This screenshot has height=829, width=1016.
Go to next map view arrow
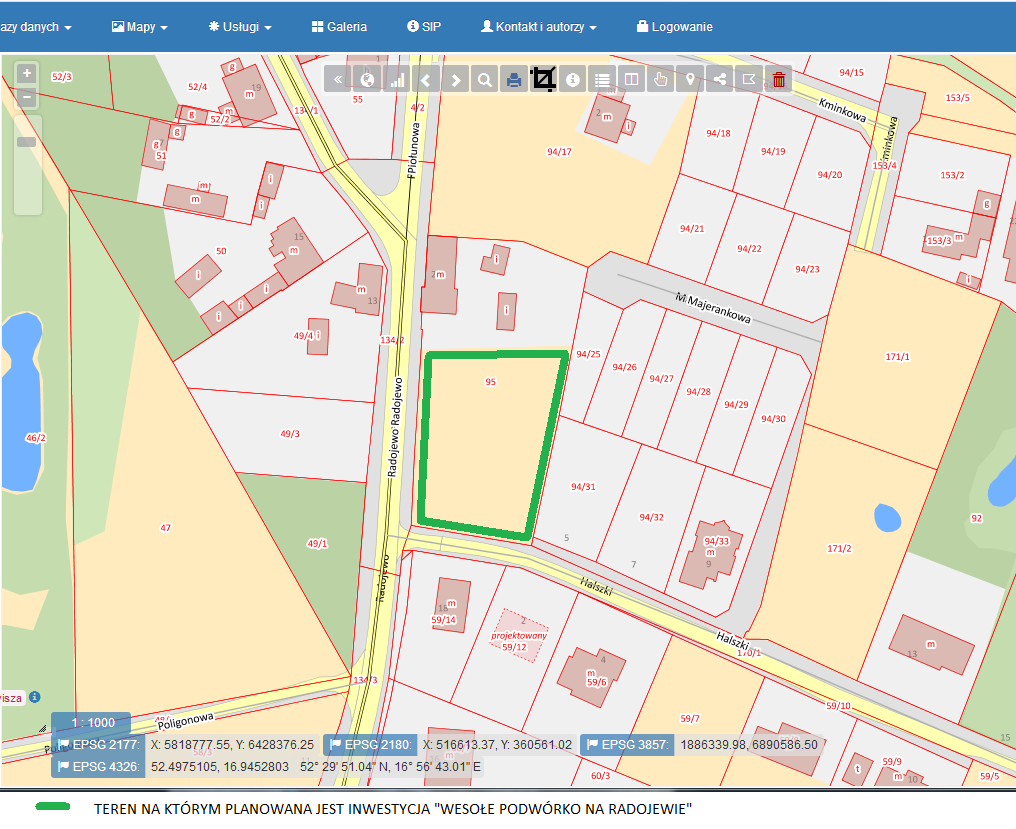coord(455,80)
